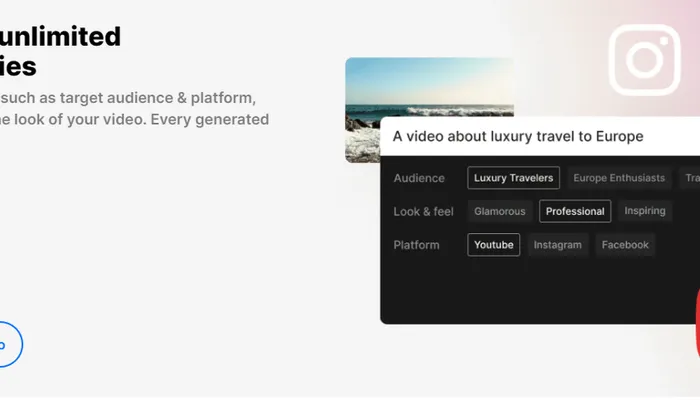Image resolution: width=700 pixels, height=400 pixels.
Task: Click the target audience & platform description text
Action: click(128, 98)
